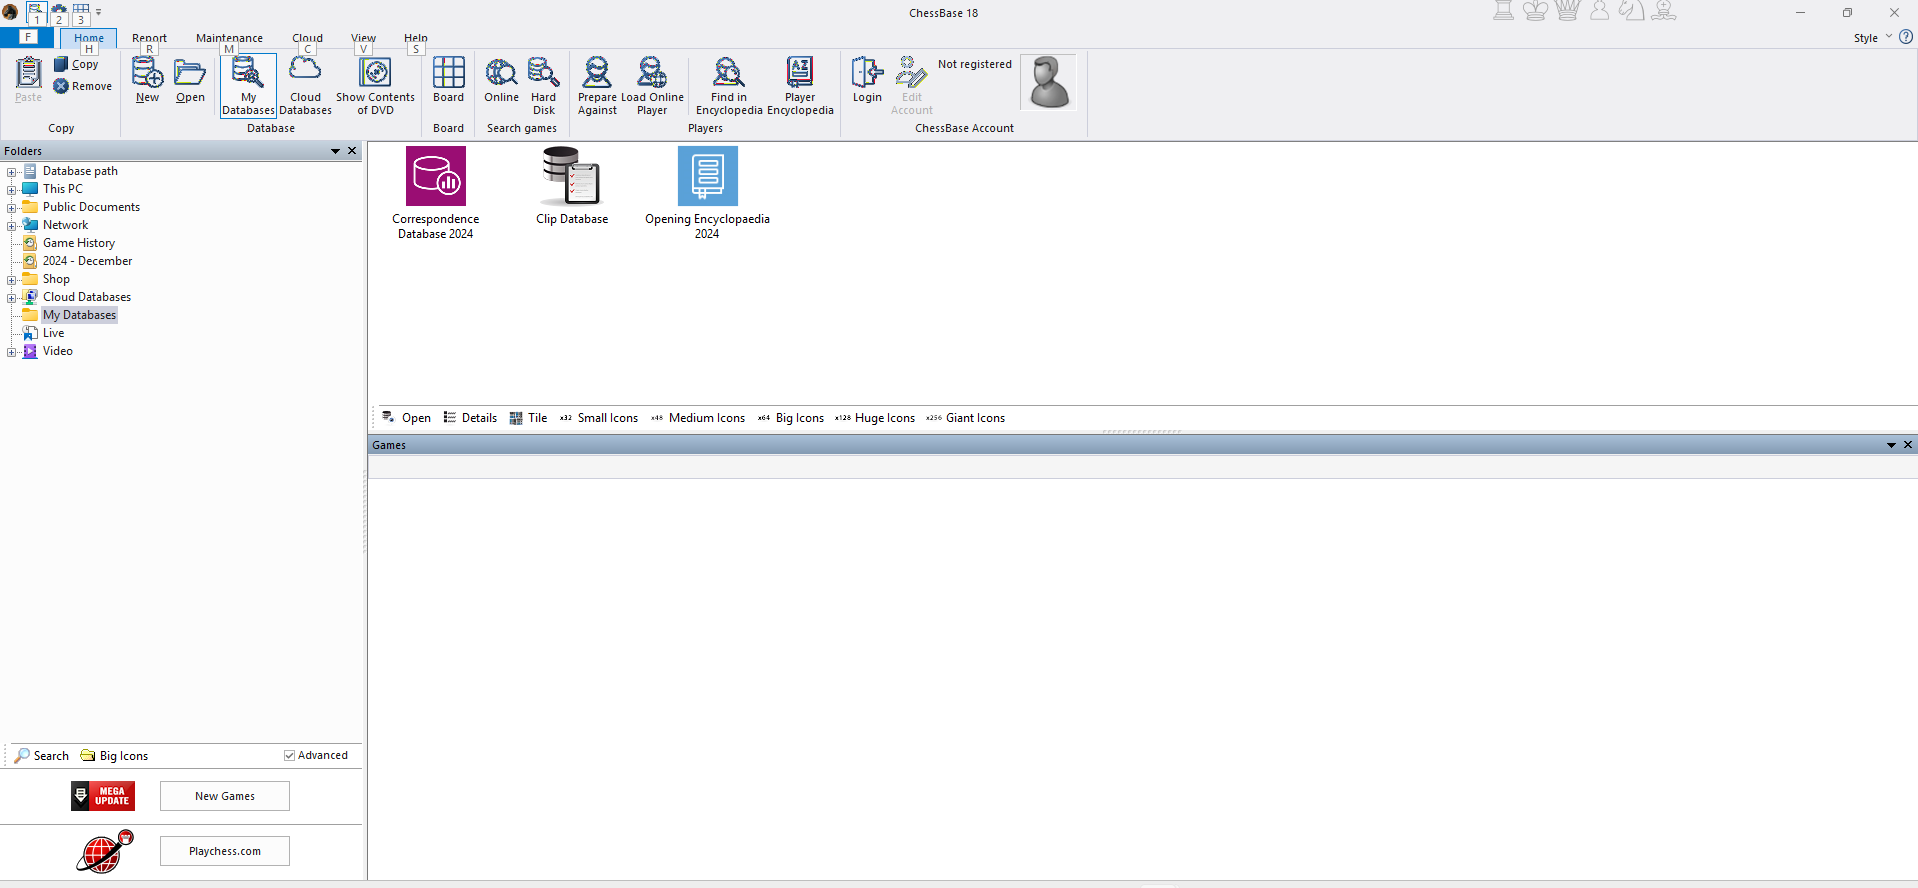The width and height of the screenshot is (1918, 888).
Task: Expand the This PC tree node
Action: coord(12,189)
